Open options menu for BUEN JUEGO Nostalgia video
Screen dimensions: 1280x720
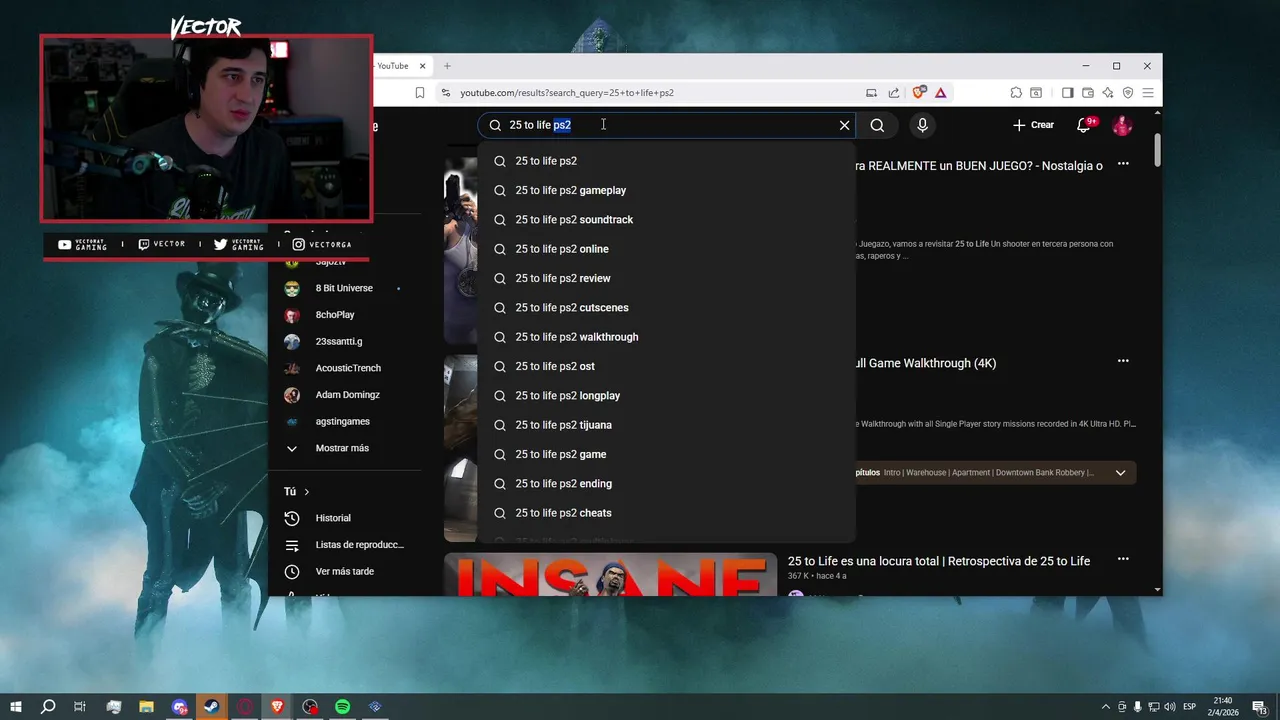pyautogui.click(x=1123, y=164)
